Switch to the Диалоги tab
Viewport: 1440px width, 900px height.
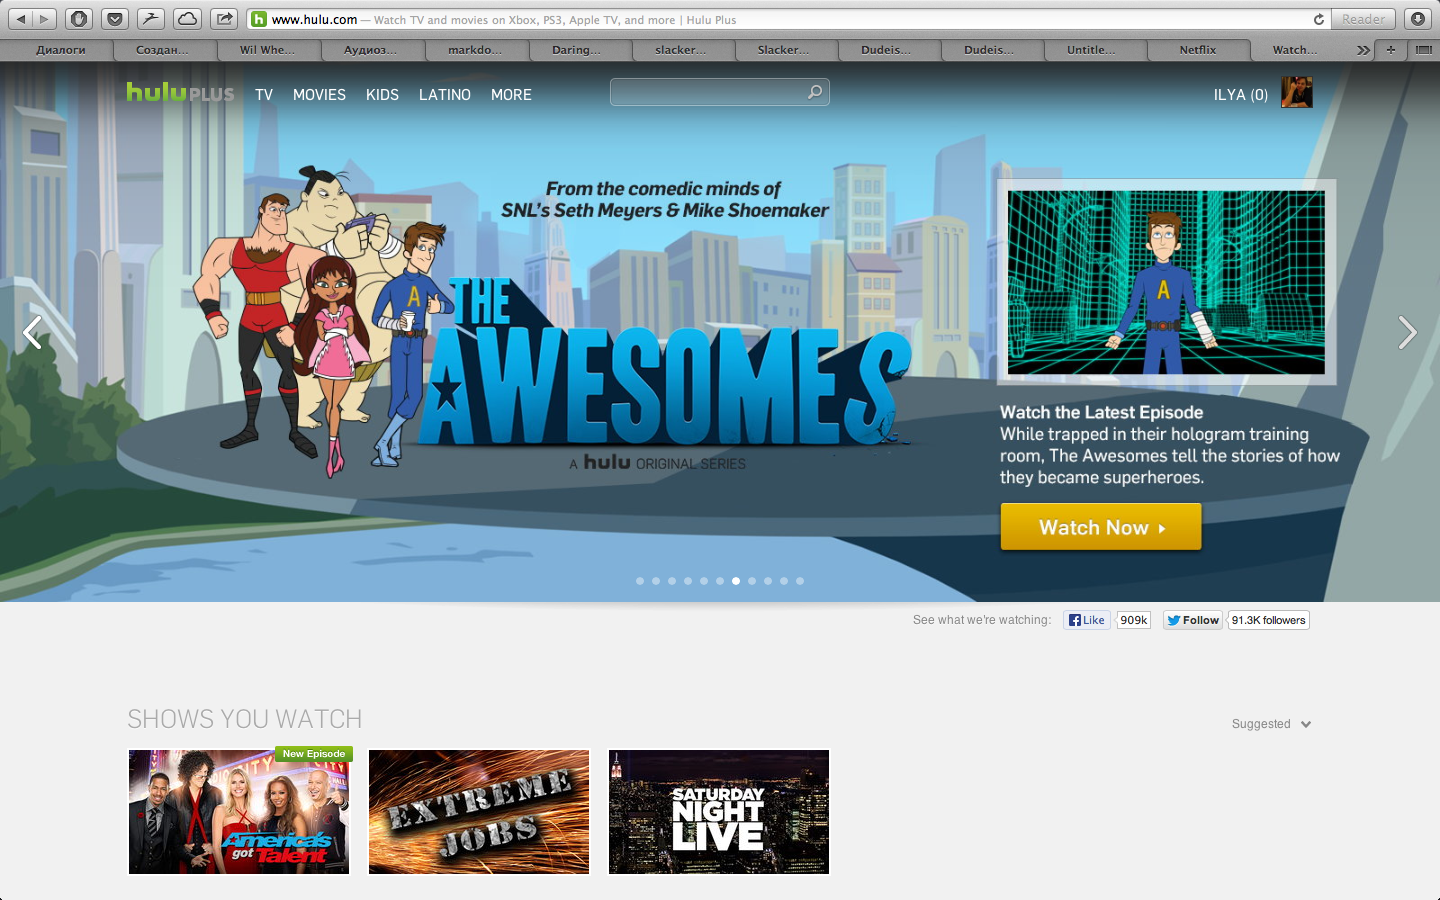(60, 49)
